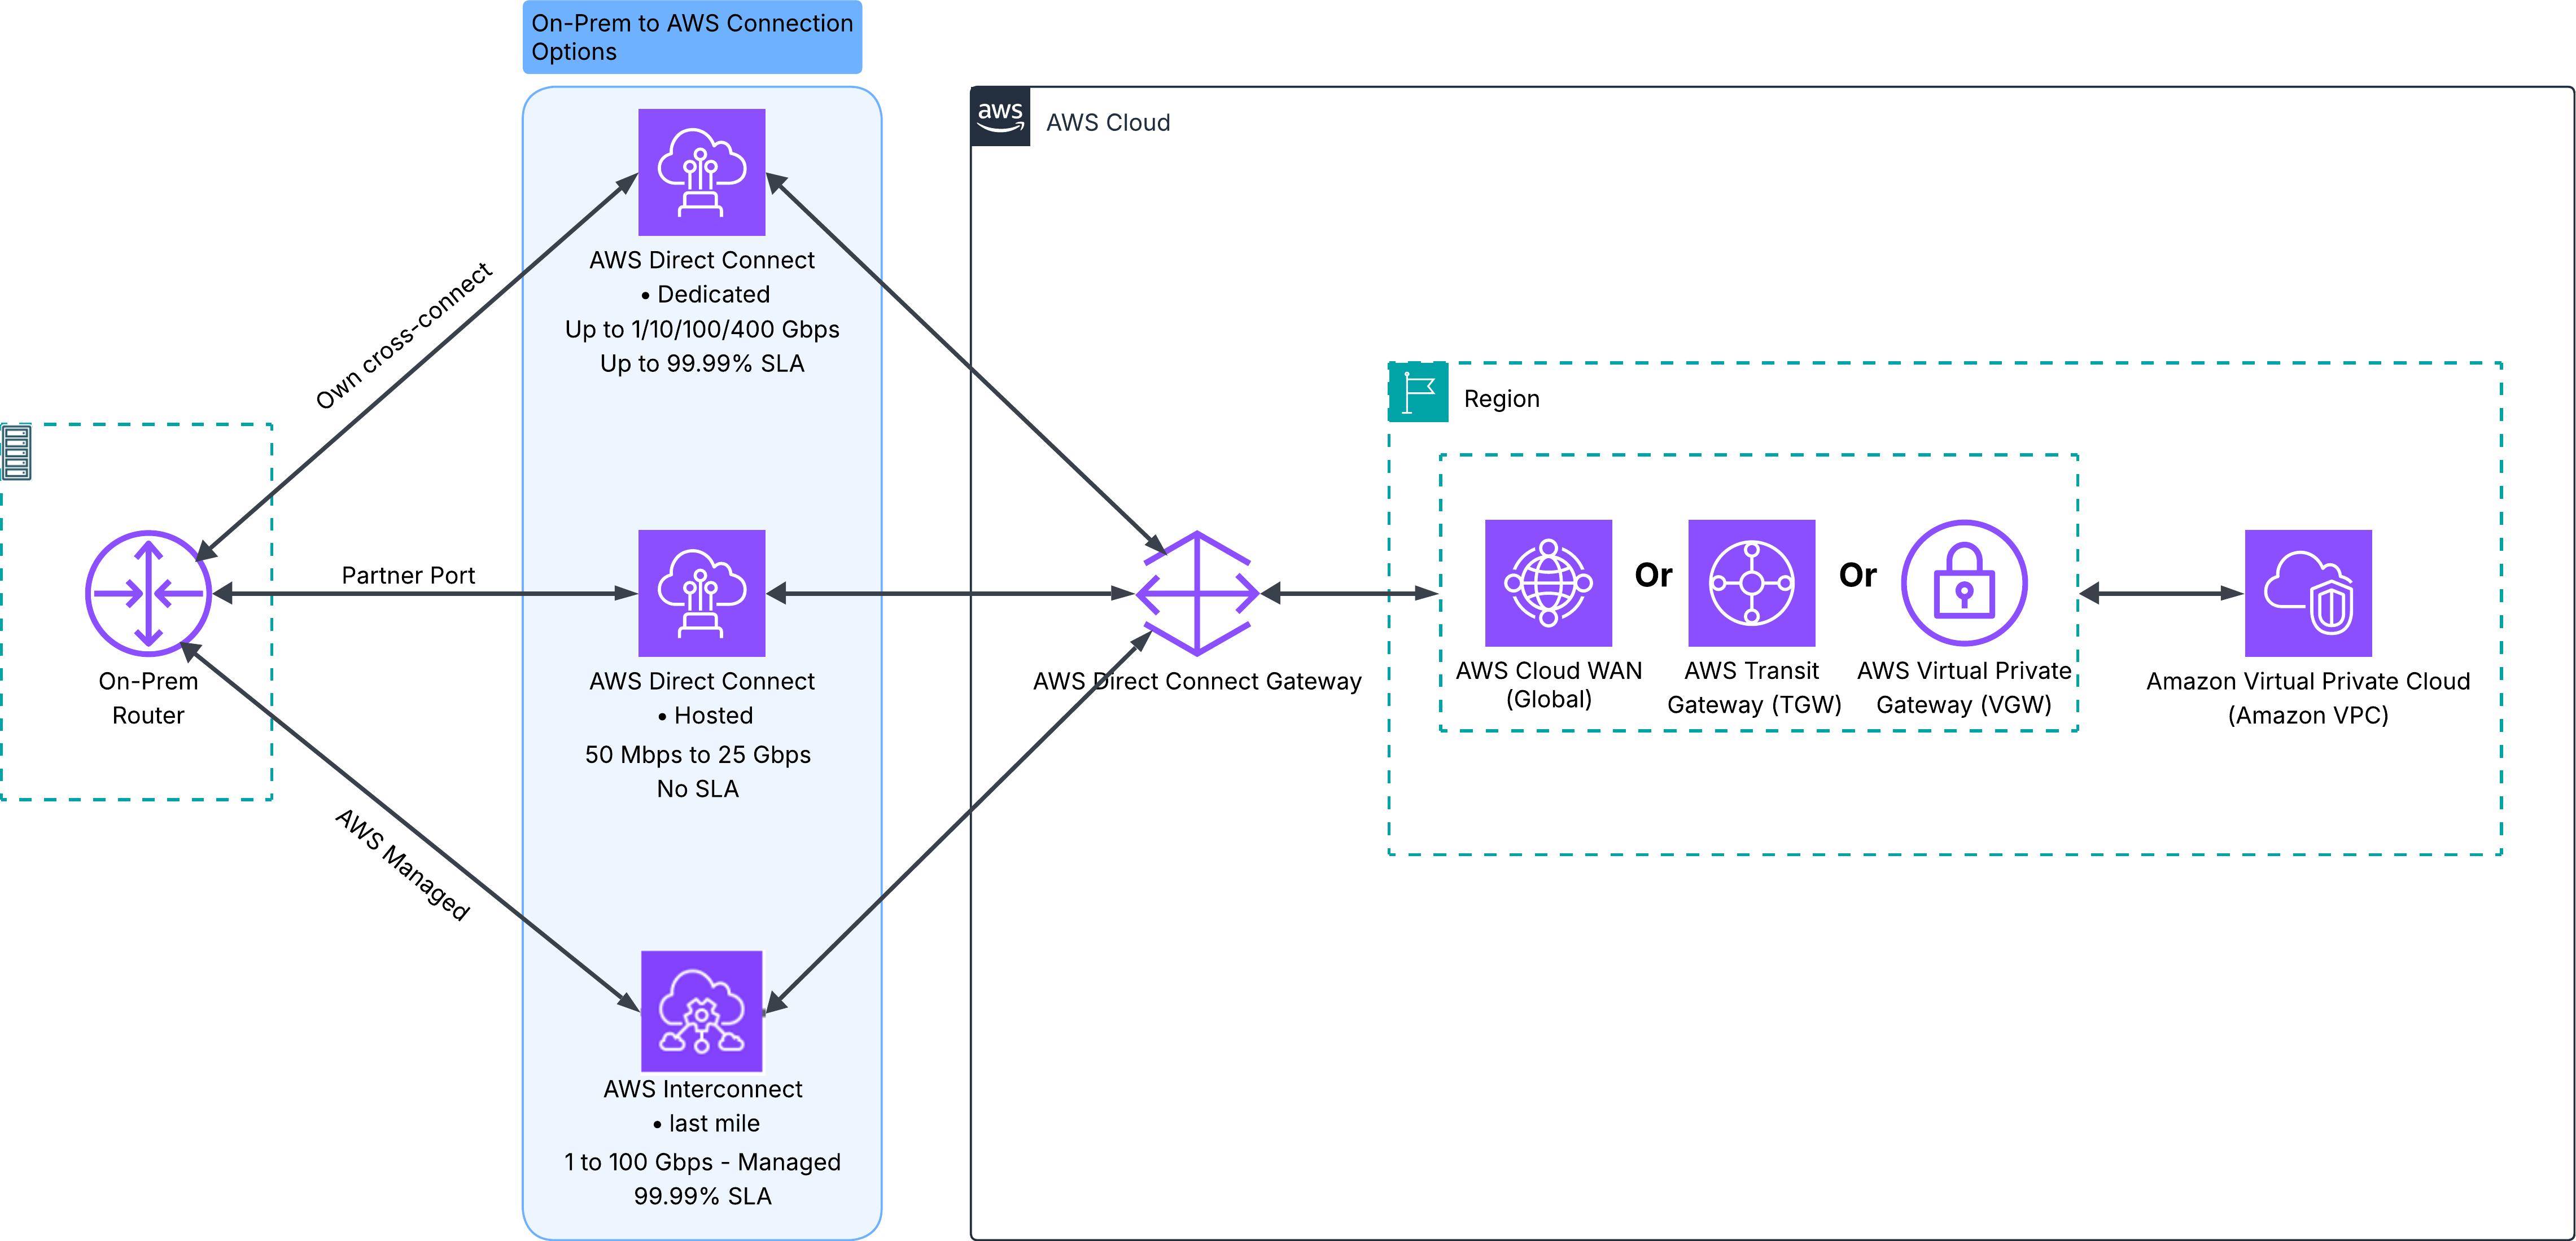The width and height of the screenshot is (2576, 1241).
Task: Click the Hosted bullet text
Action: (705, 715)
